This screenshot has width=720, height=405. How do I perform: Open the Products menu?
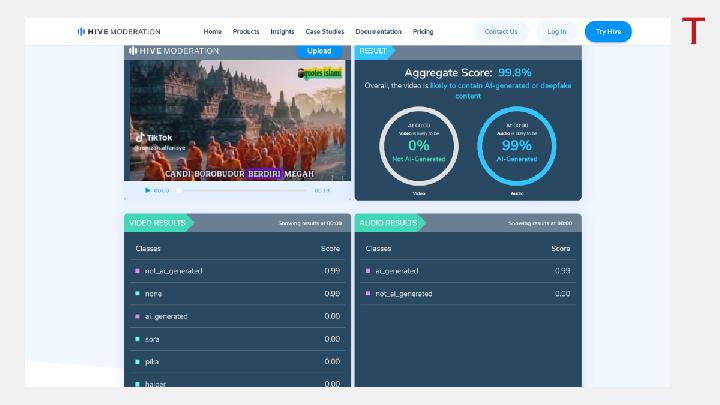click(x=246, y=31)
